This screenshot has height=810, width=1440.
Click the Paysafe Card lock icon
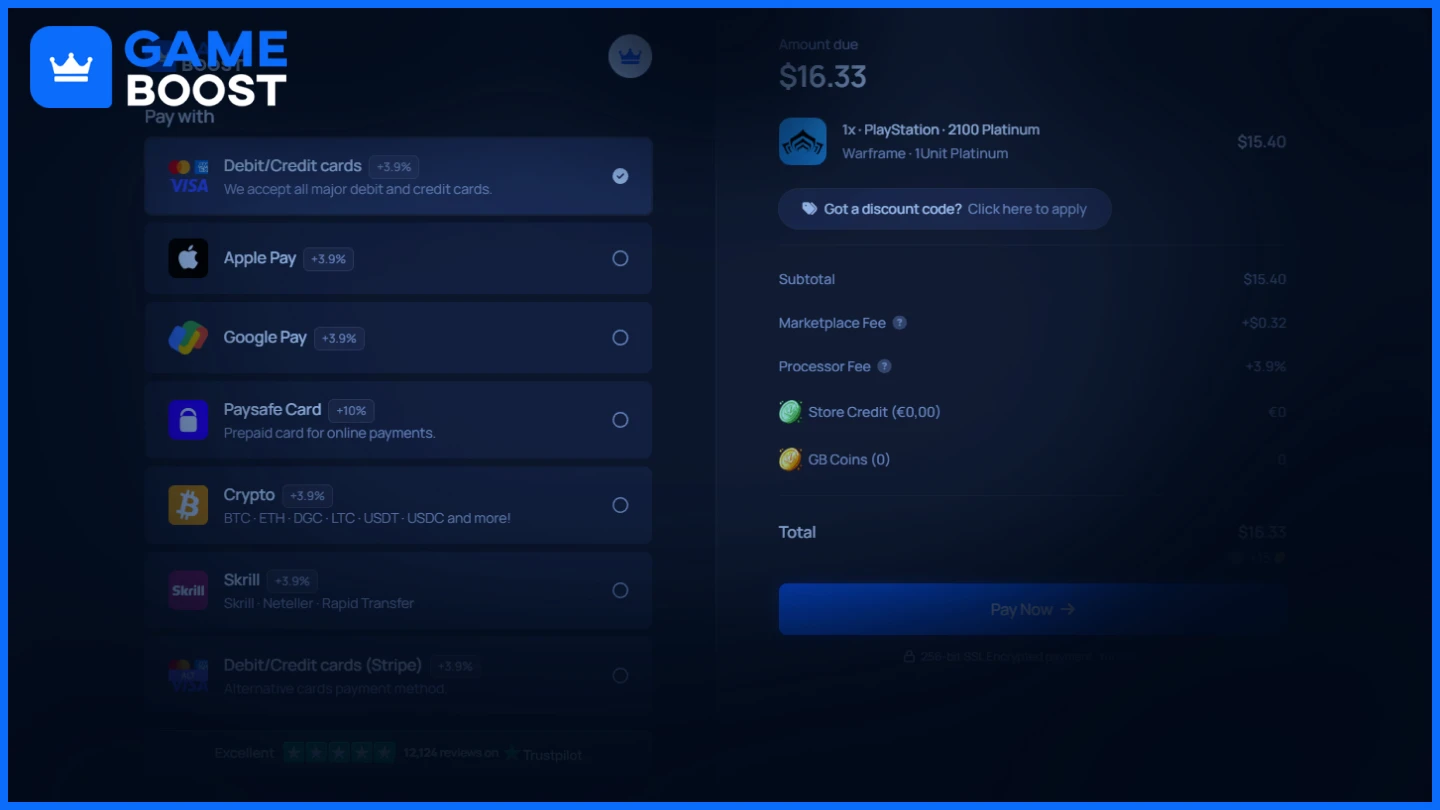(x=188, y=420)
